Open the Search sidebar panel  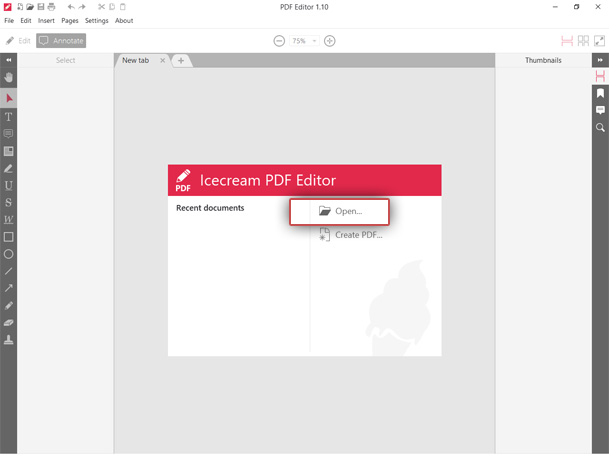point(600,127)
